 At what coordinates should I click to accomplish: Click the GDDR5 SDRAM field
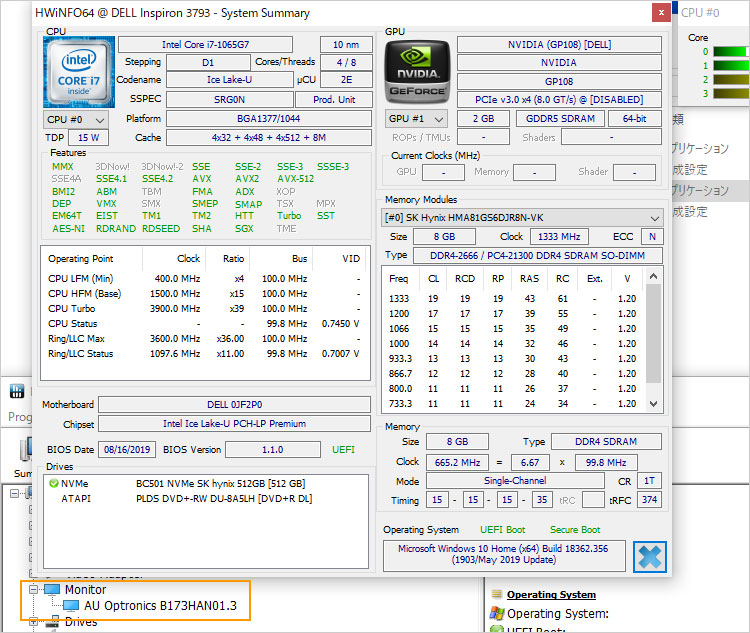[x=560, y=118]
